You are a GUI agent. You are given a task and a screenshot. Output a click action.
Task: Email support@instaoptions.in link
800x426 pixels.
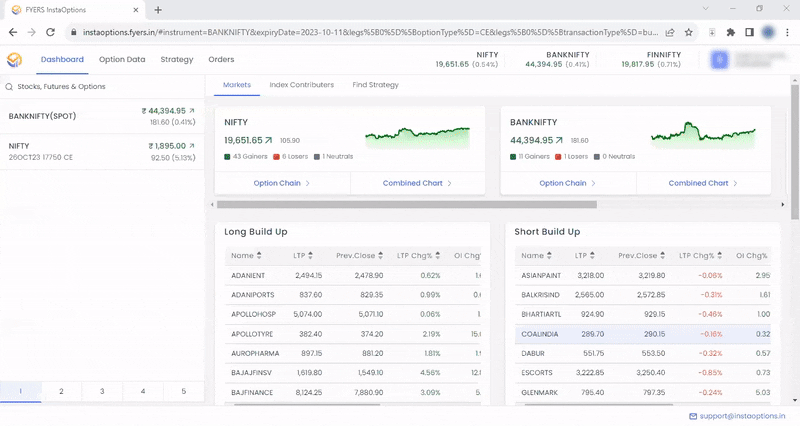(x=742, y=416)
